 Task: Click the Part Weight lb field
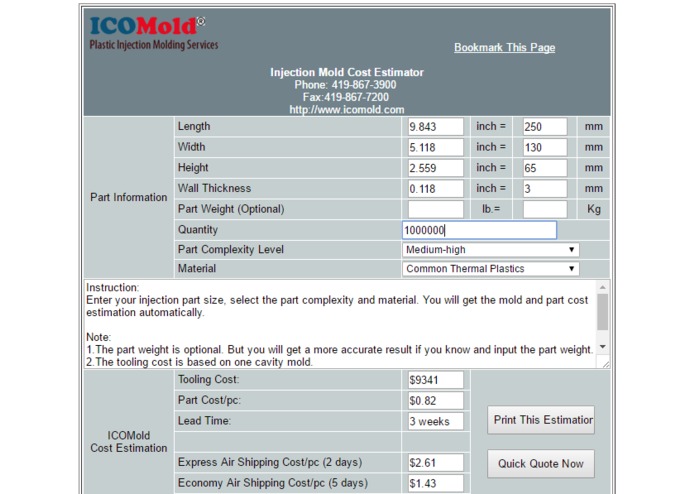tap(436, 209)
